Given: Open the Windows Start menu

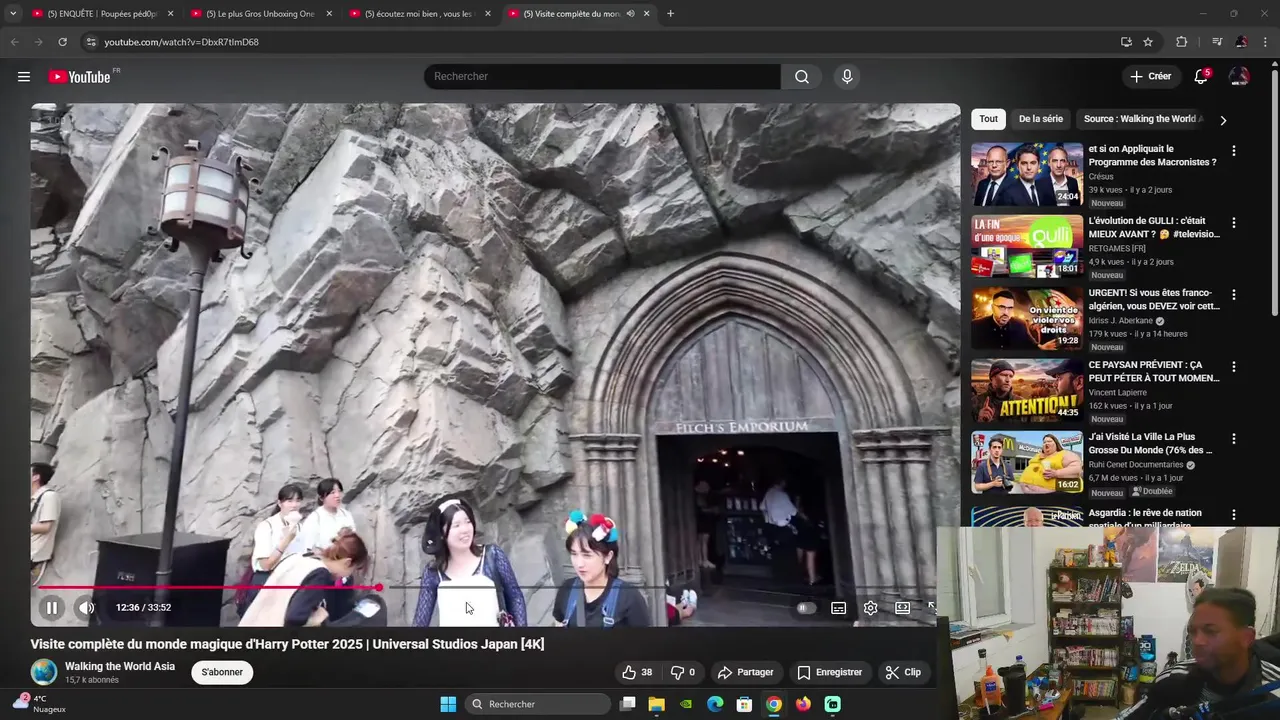Looking at the screenshot, I should [448, 704].
